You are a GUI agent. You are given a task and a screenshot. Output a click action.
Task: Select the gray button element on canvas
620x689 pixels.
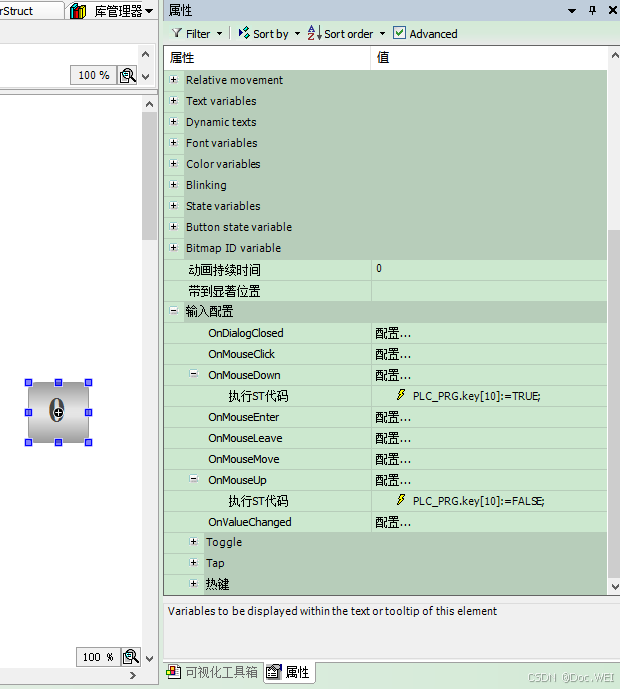(58, 412)
